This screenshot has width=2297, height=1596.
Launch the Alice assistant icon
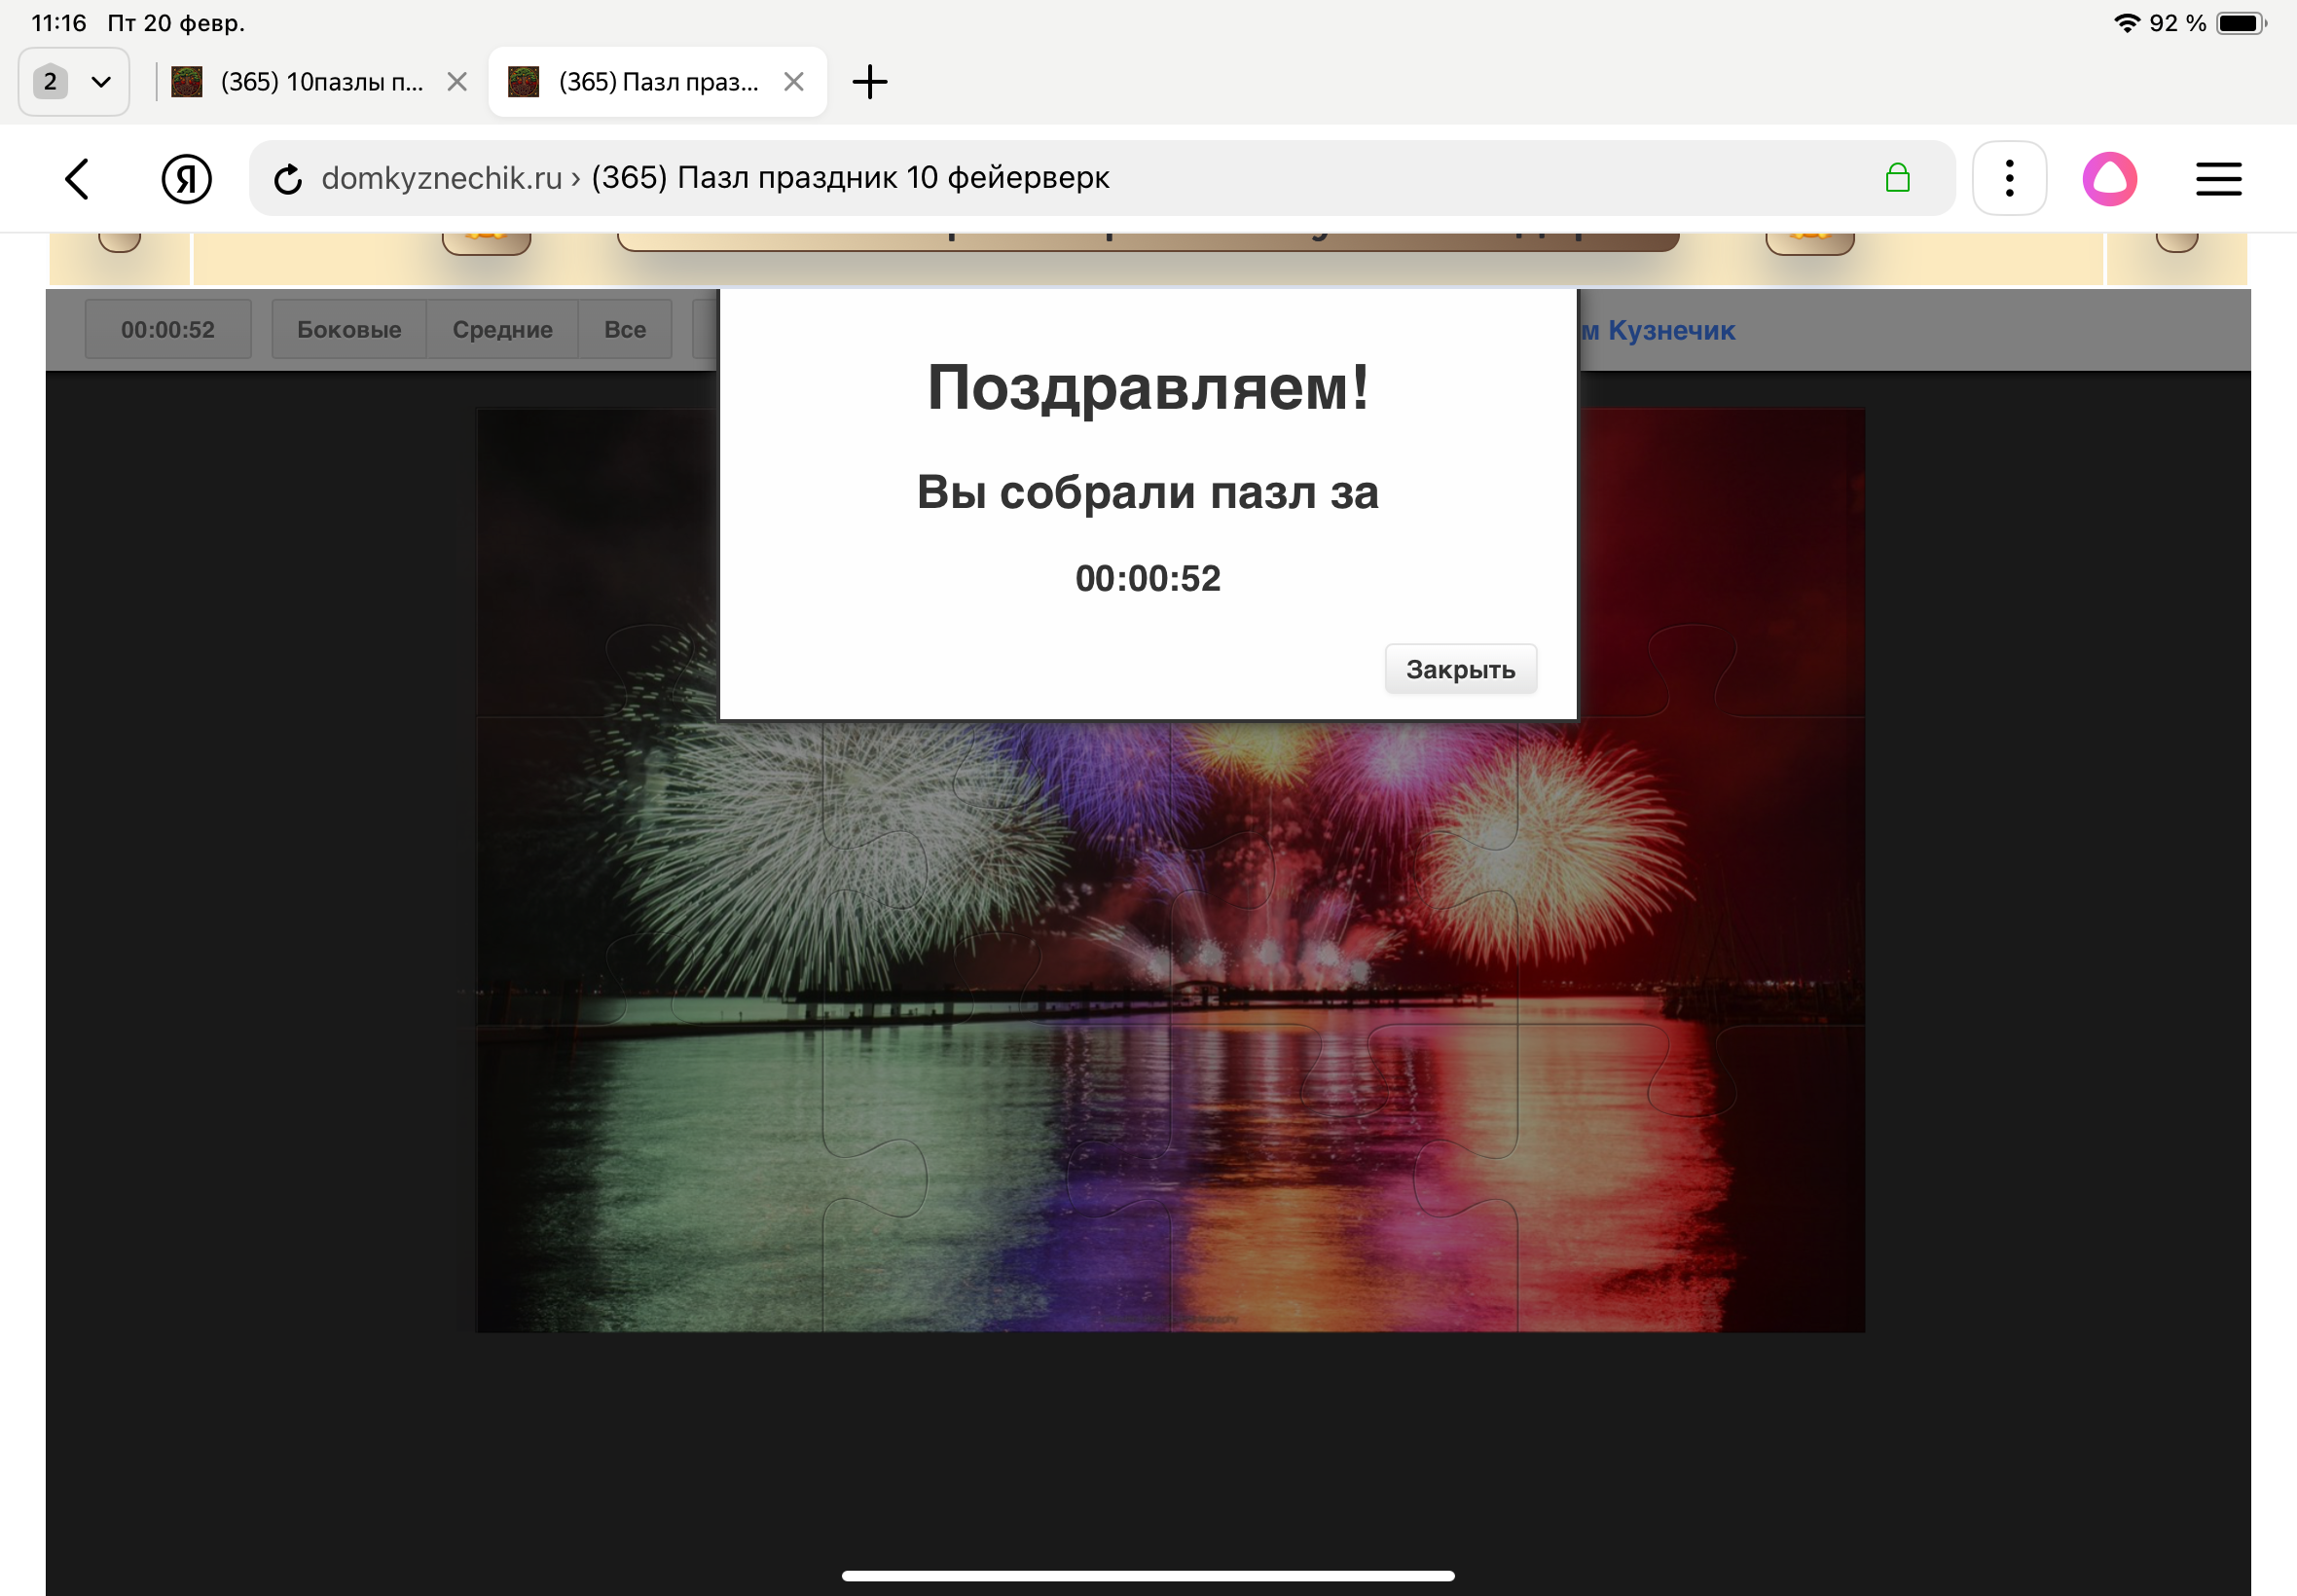[2109, 179]
